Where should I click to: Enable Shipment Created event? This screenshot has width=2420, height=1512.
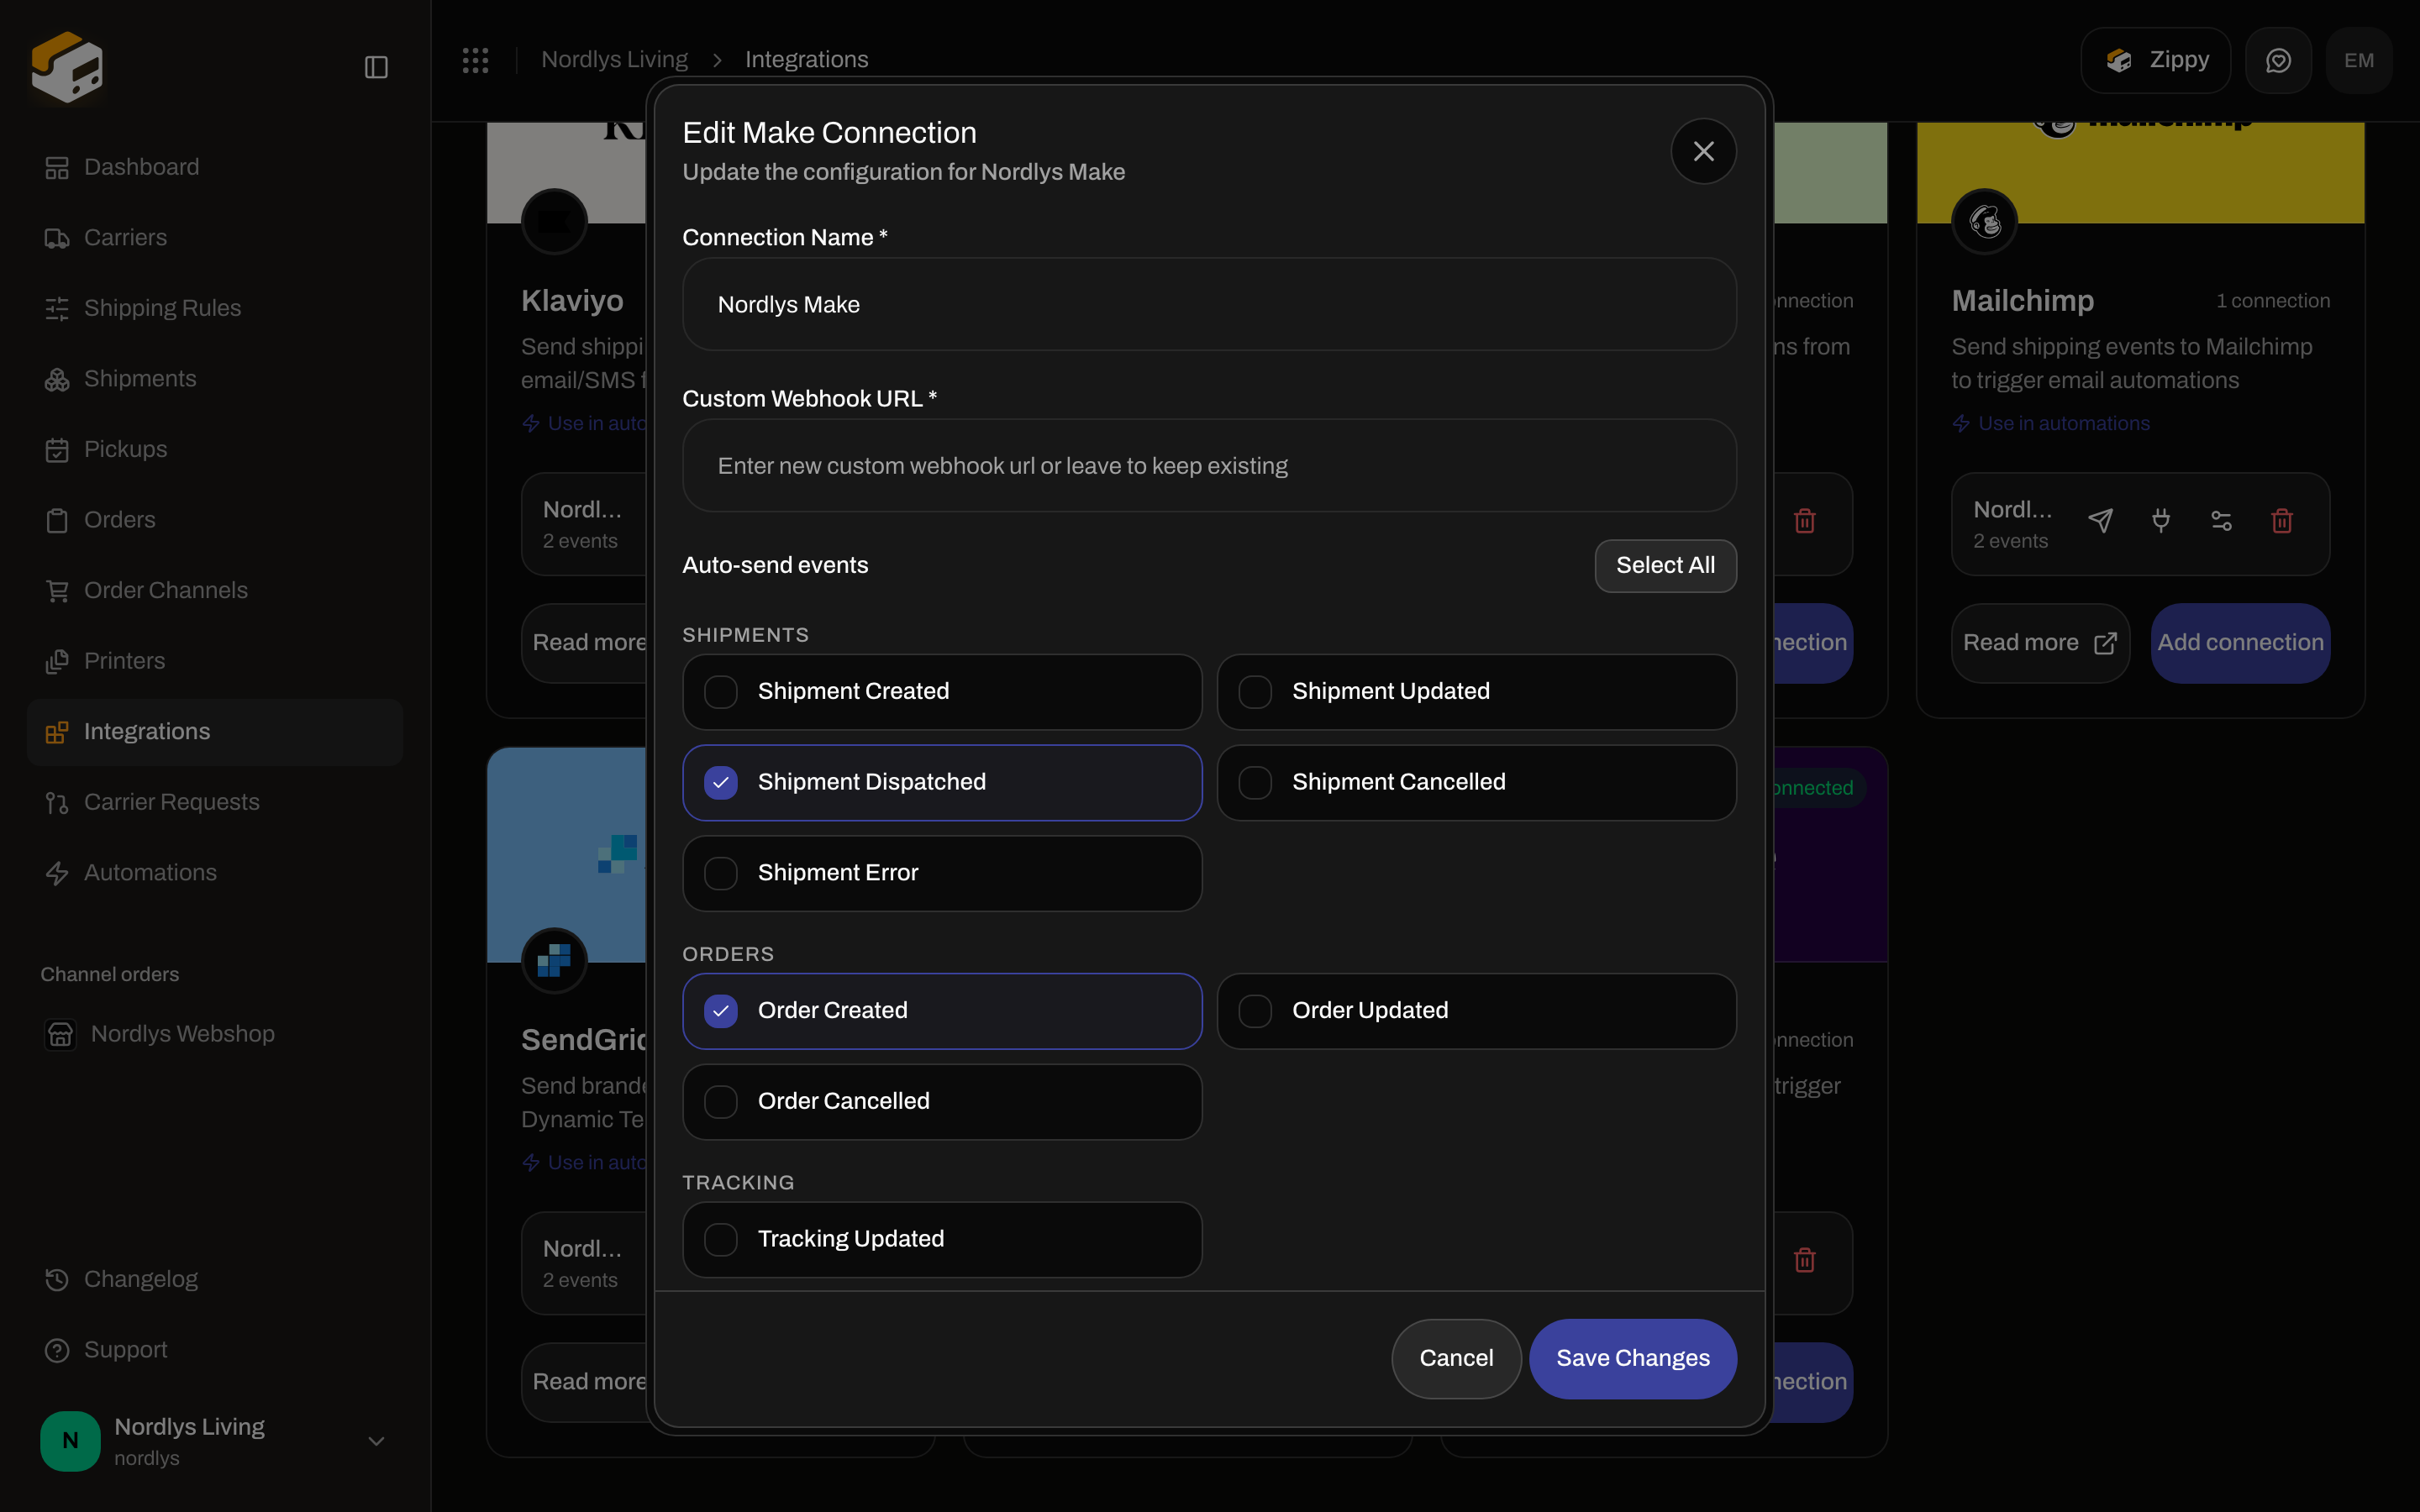[x=942, y=692]
